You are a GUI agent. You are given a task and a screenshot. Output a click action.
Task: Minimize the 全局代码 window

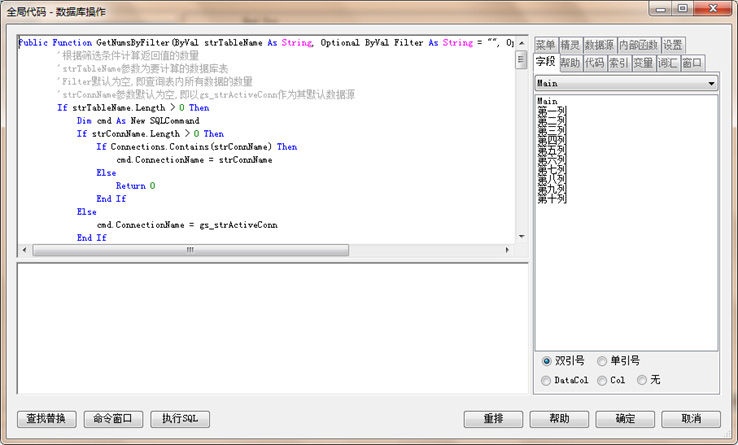click(x=661, y=8)
